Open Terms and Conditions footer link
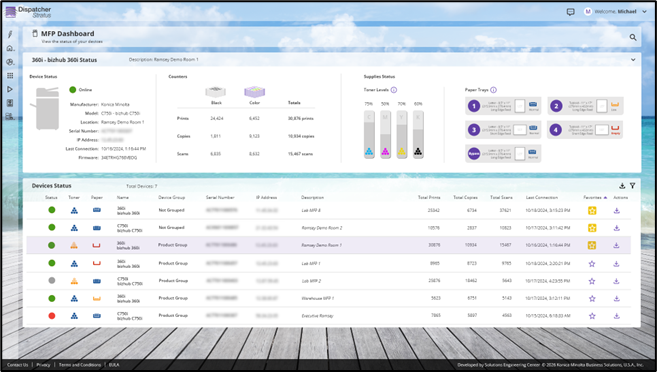 tap(80, 365)
